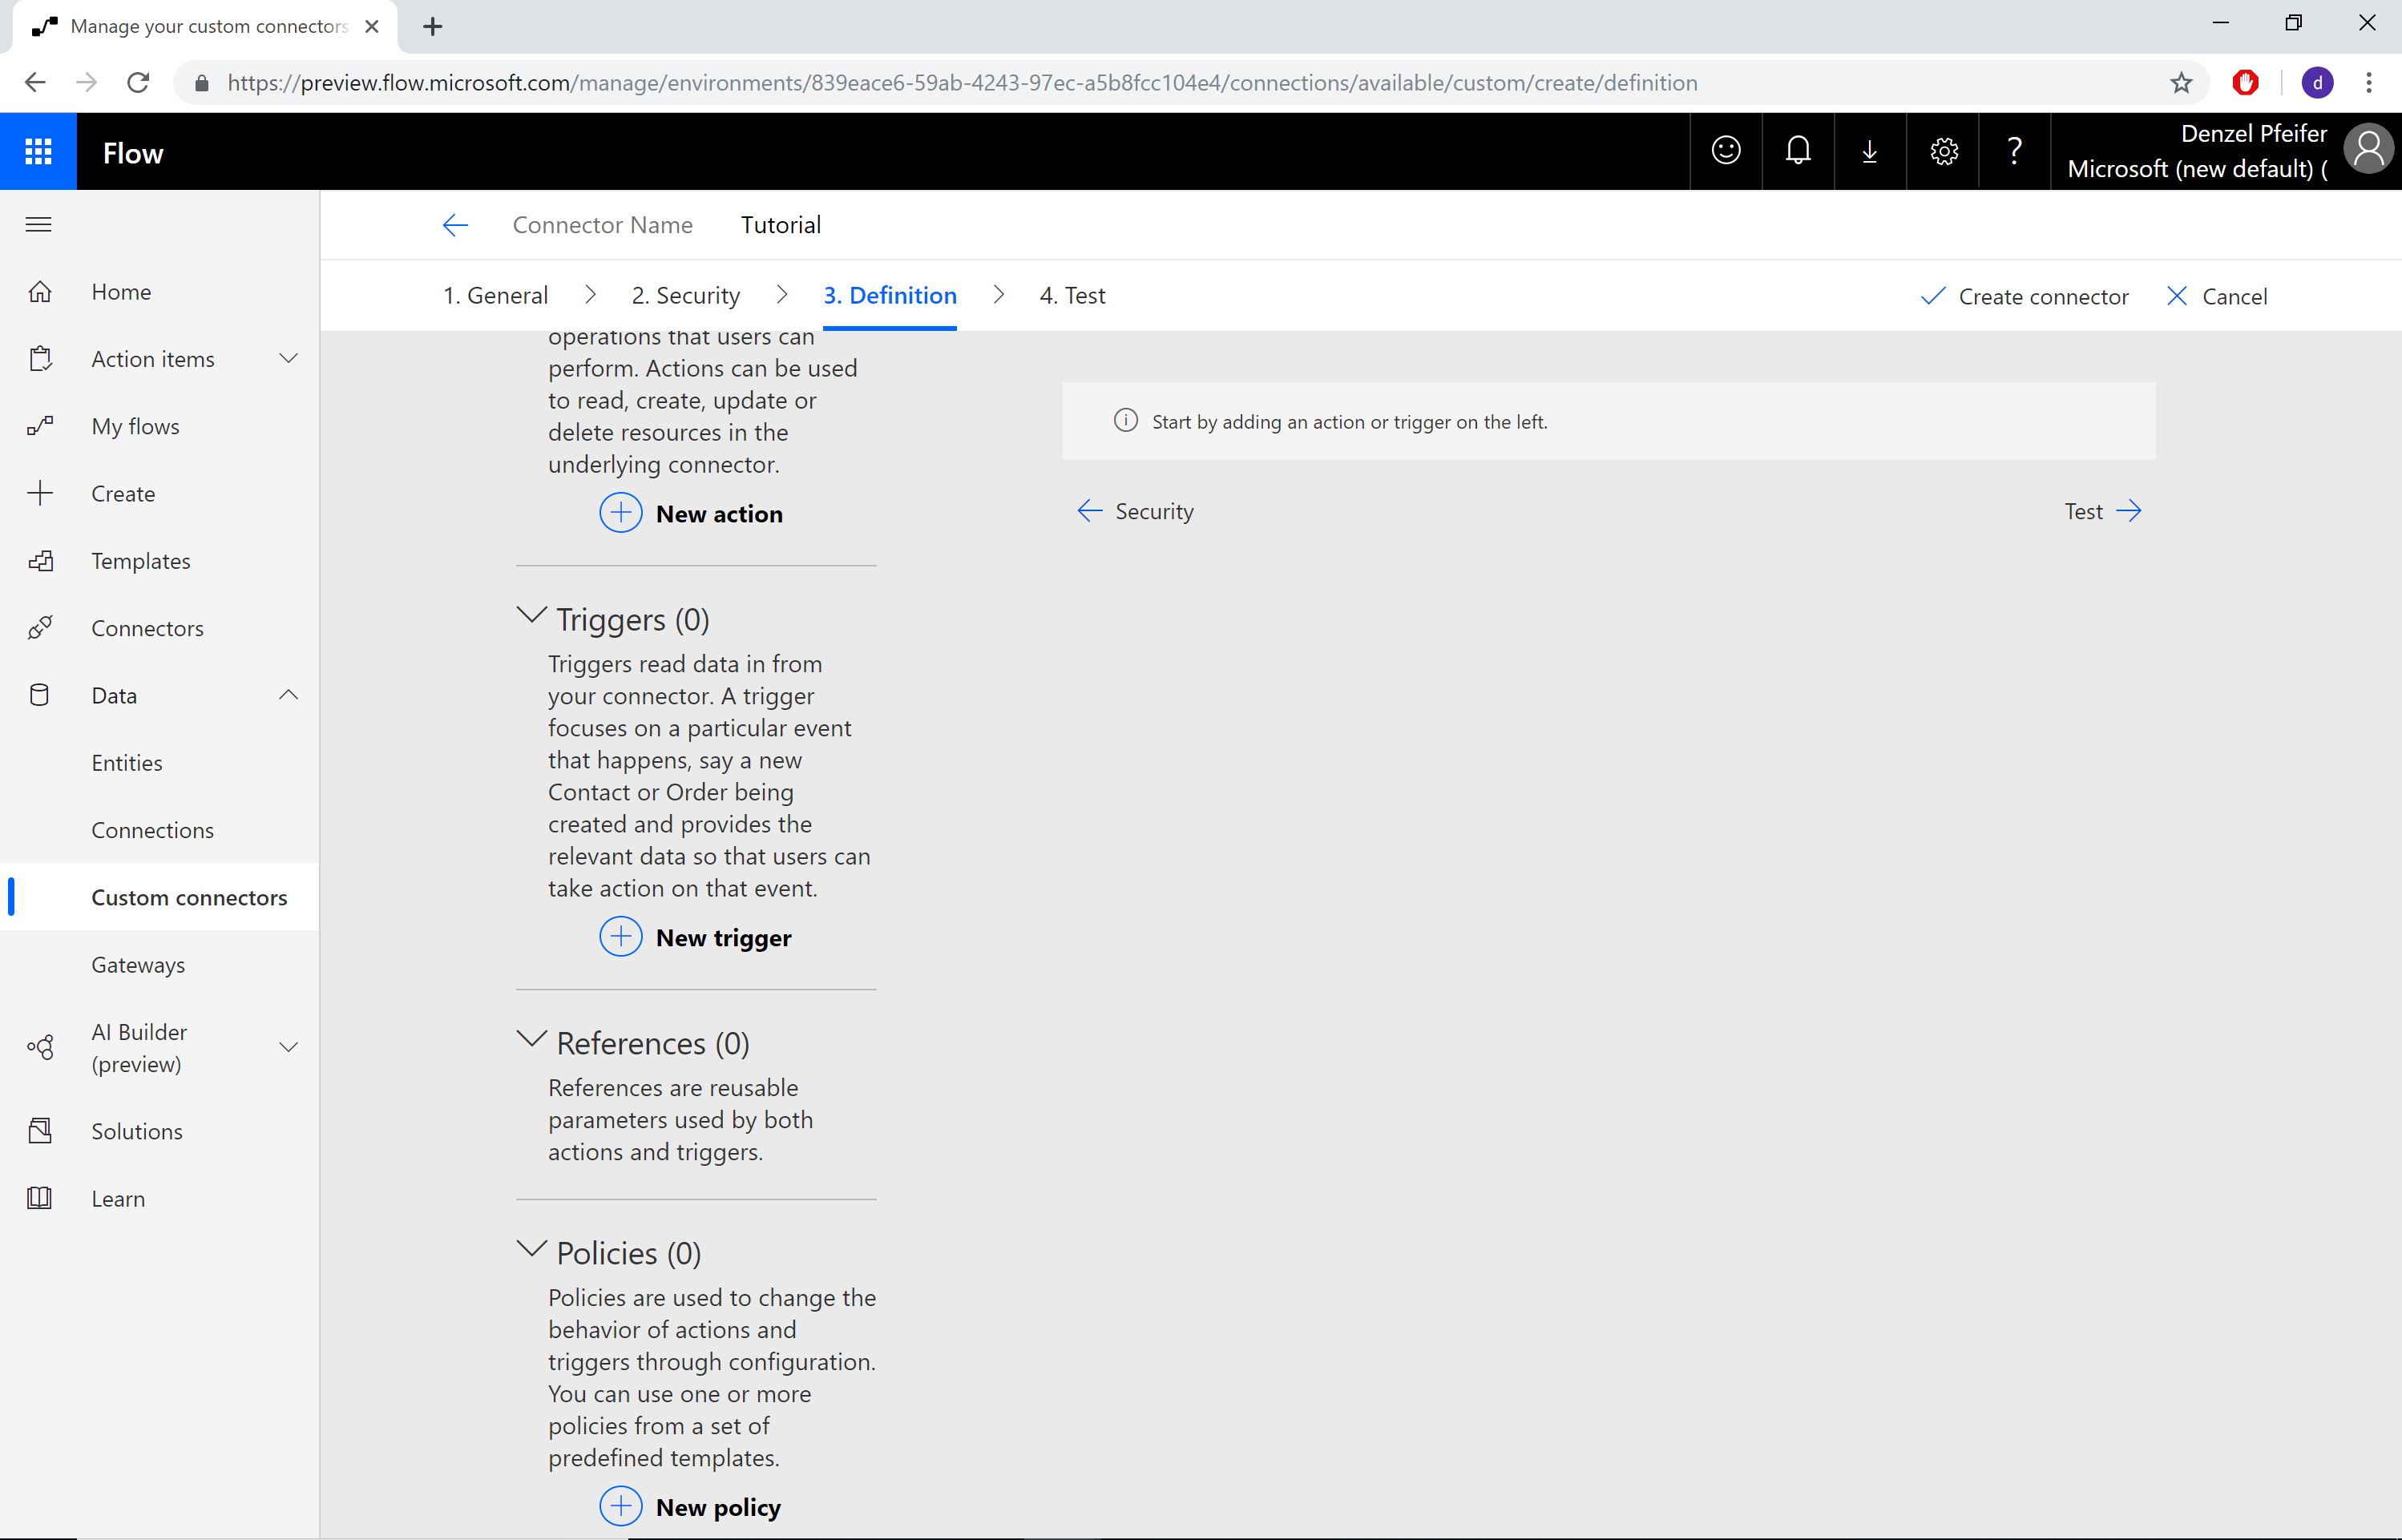Open Custom connectors sidebar menu
Viewport: 2402px width, 1540px height.
pyautogui.click(x=189, y=896)
